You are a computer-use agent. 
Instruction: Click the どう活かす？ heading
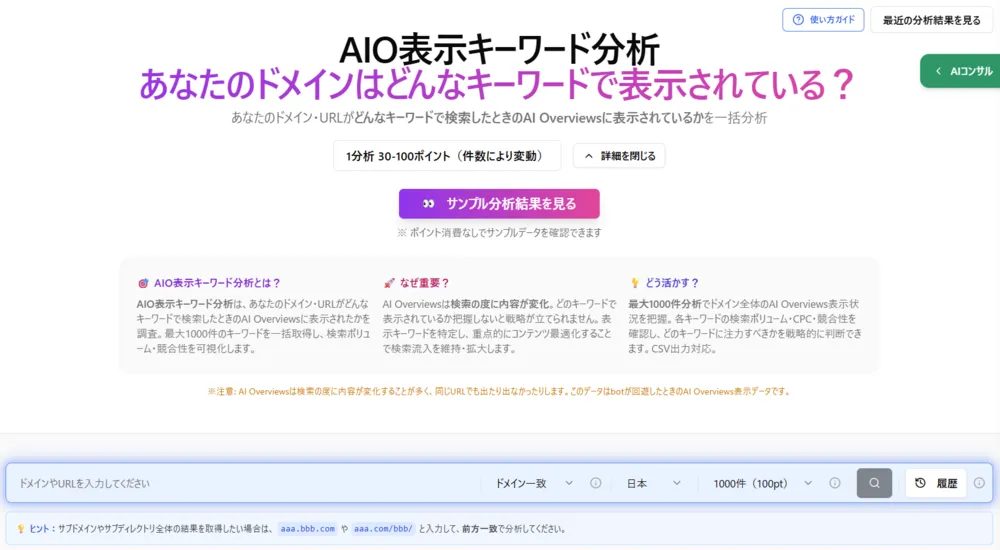672,283
